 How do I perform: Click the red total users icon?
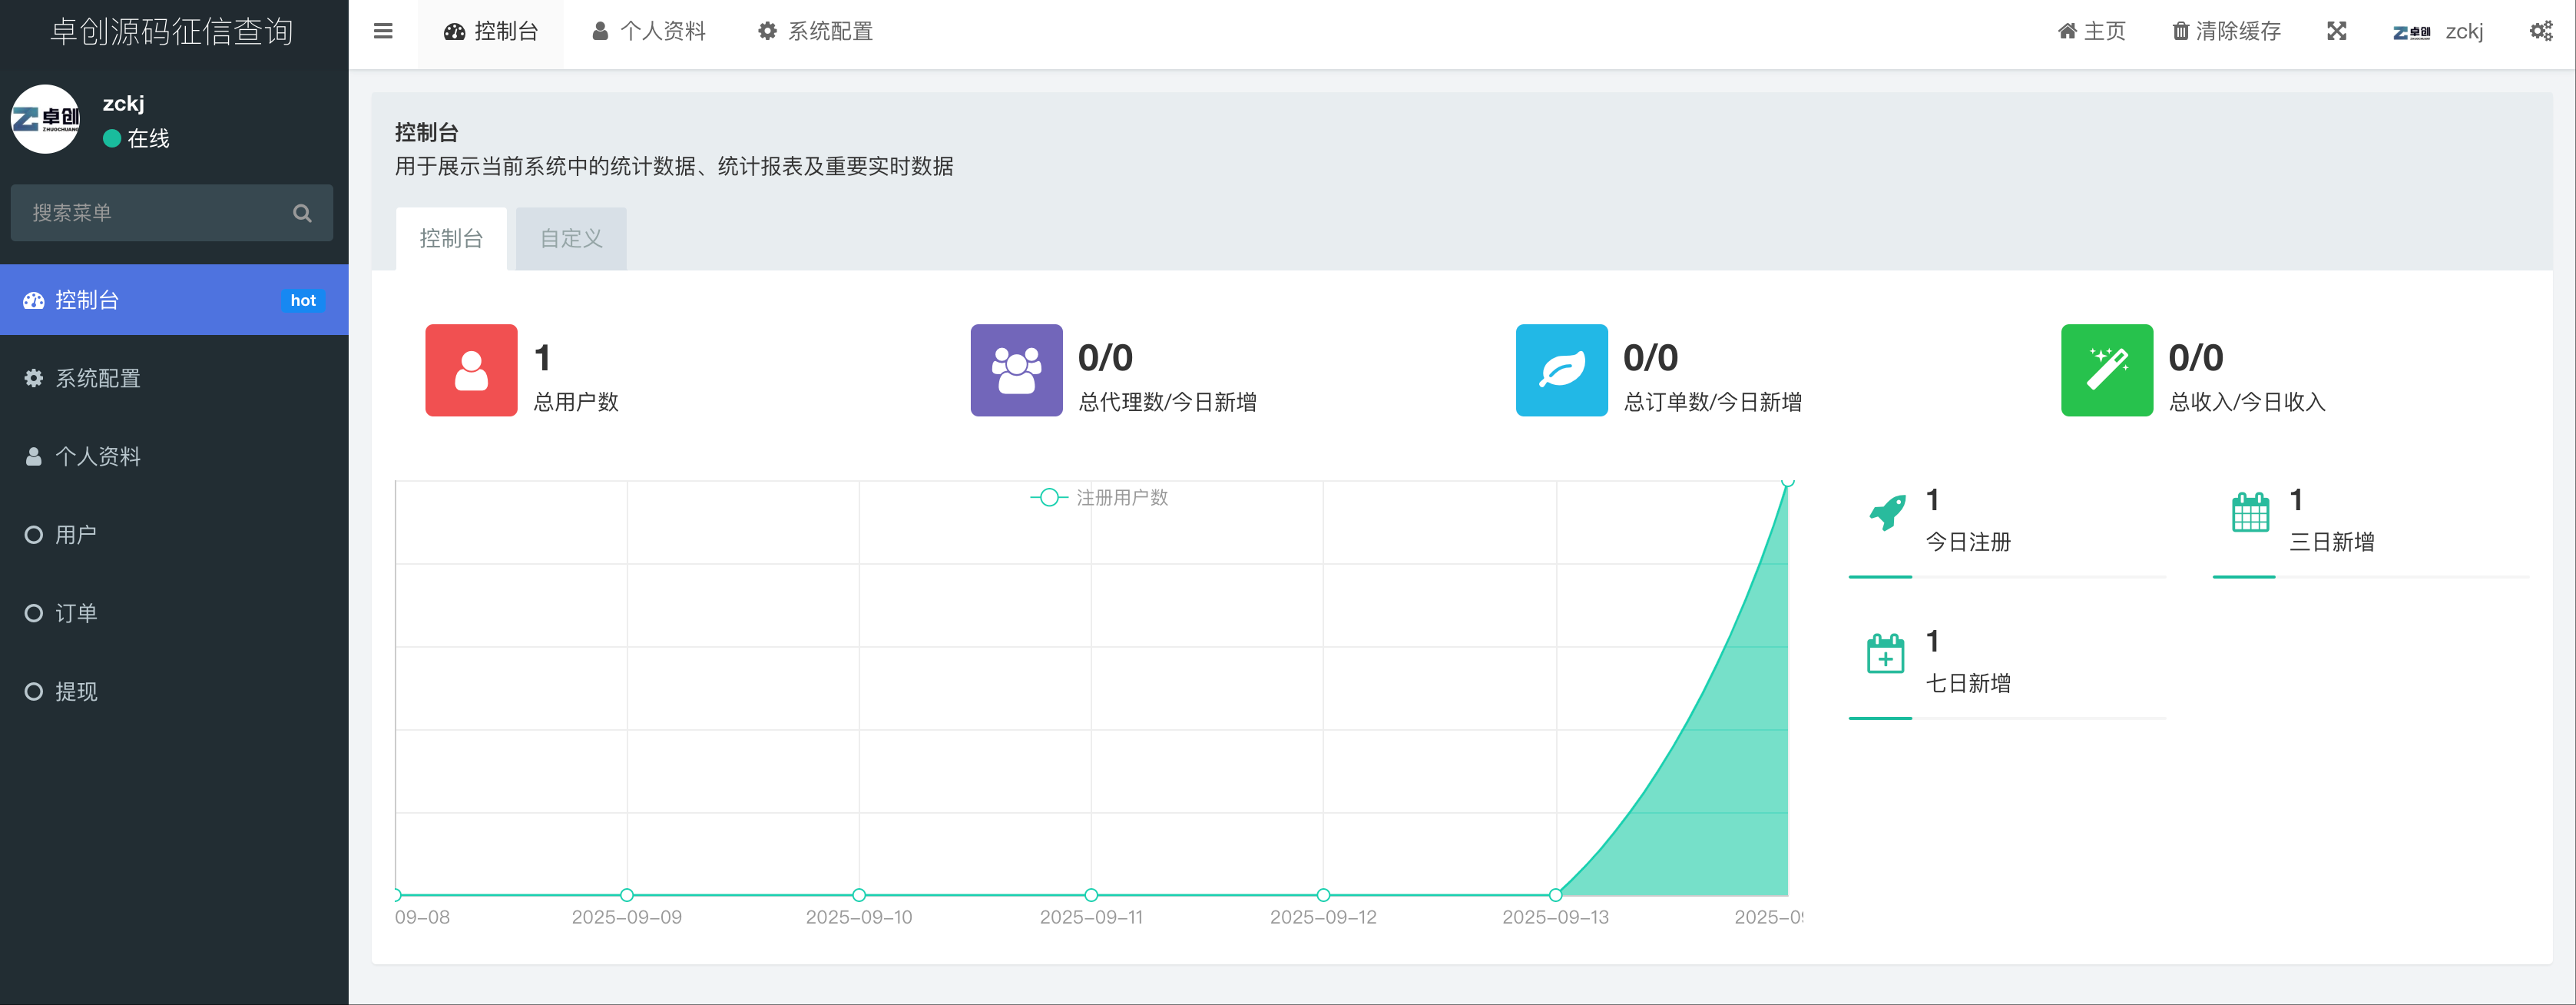tap(471, 370)
